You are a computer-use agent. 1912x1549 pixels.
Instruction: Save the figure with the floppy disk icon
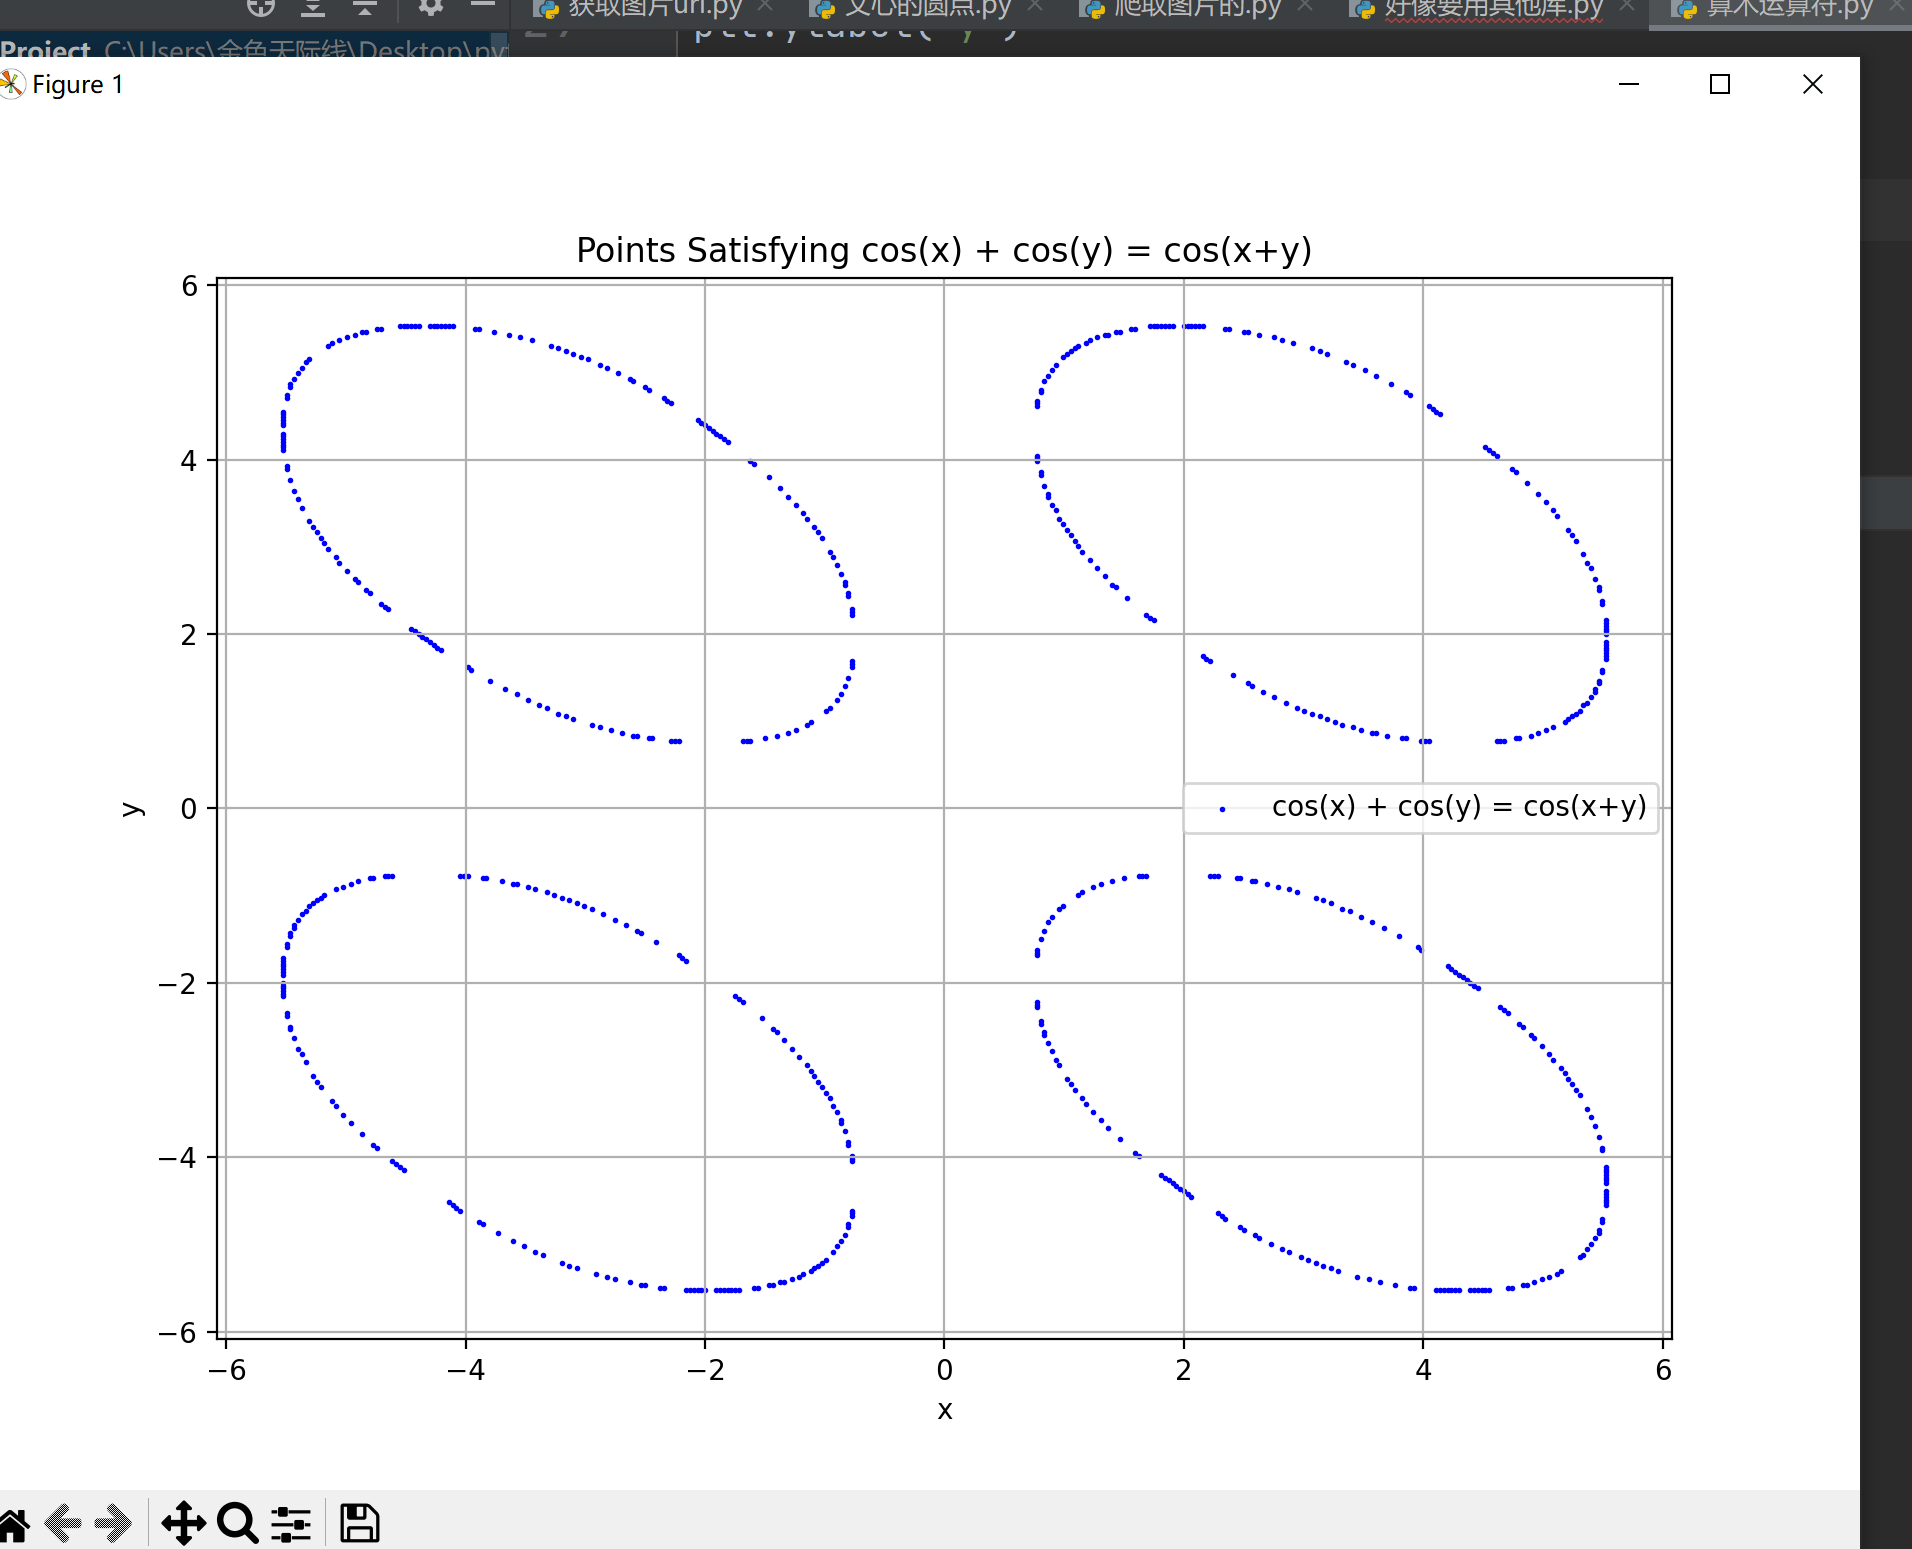[359, 1524]
